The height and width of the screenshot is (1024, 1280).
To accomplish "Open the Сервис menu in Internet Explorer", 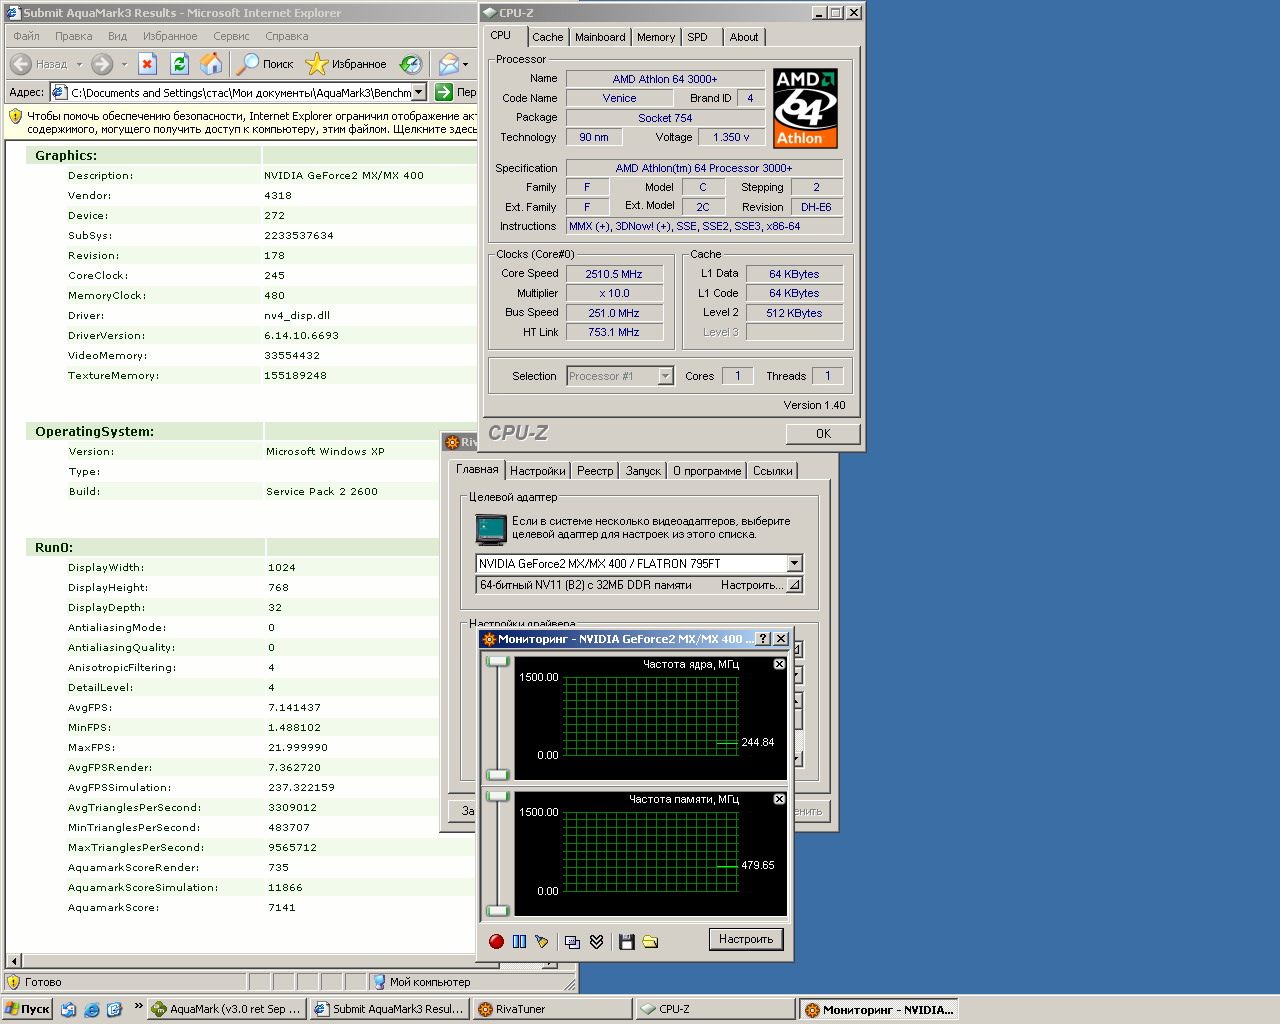I will [x=231, y=36].
